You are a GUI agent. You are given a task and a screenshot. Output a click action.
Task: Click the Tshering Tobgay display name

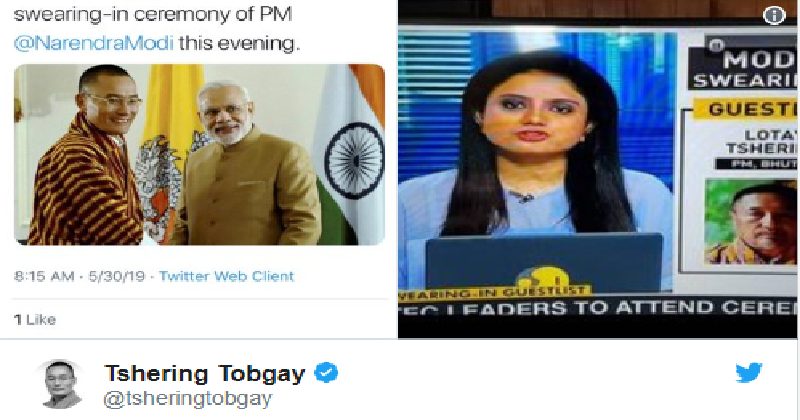(x=205, y=373)
